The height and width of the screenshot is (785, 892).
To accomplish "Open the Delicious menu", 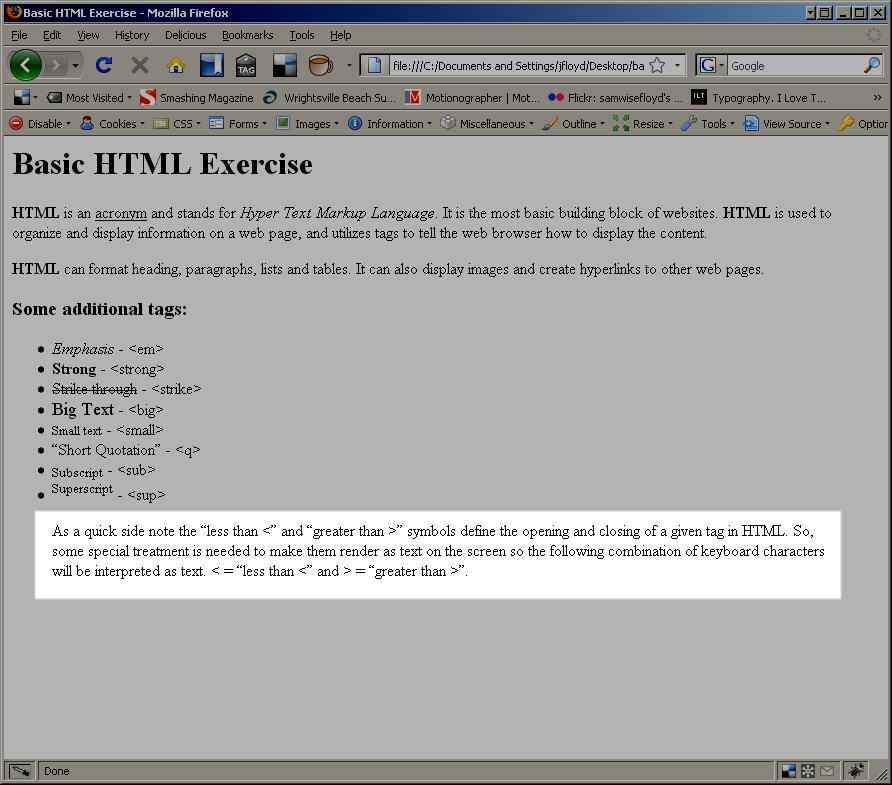I will pos(185,35).
